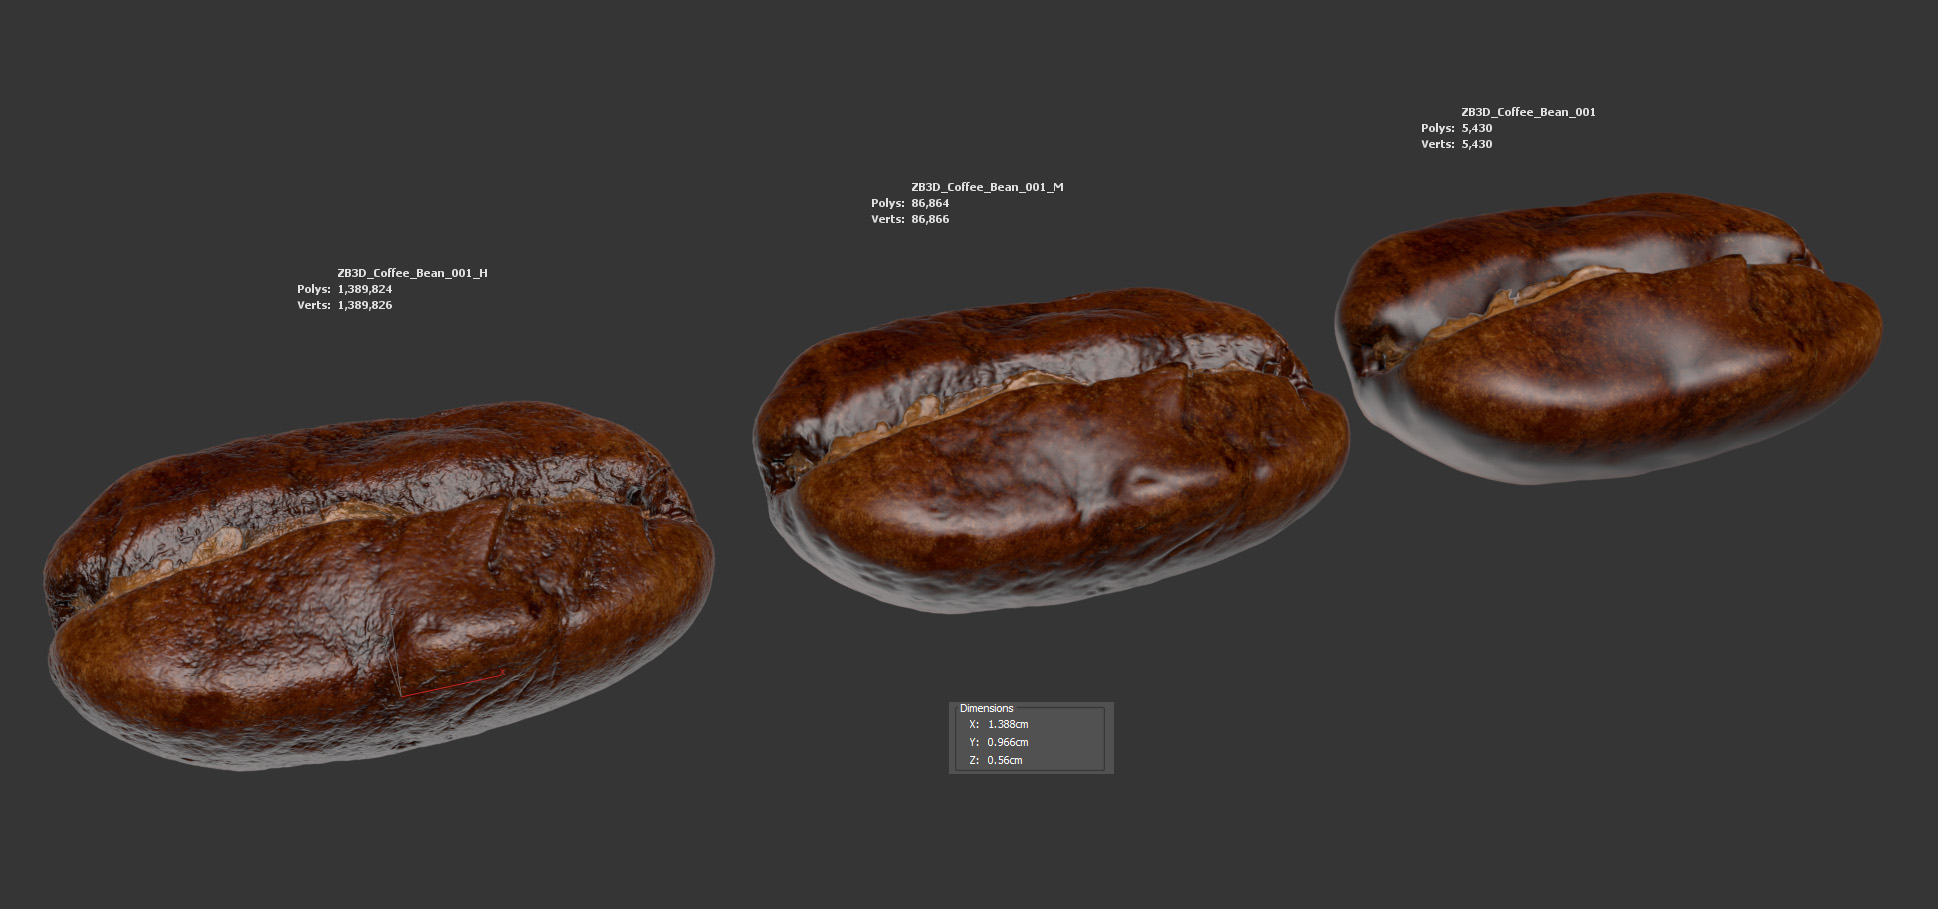Click the 86,864 polys count

[929, 203]
